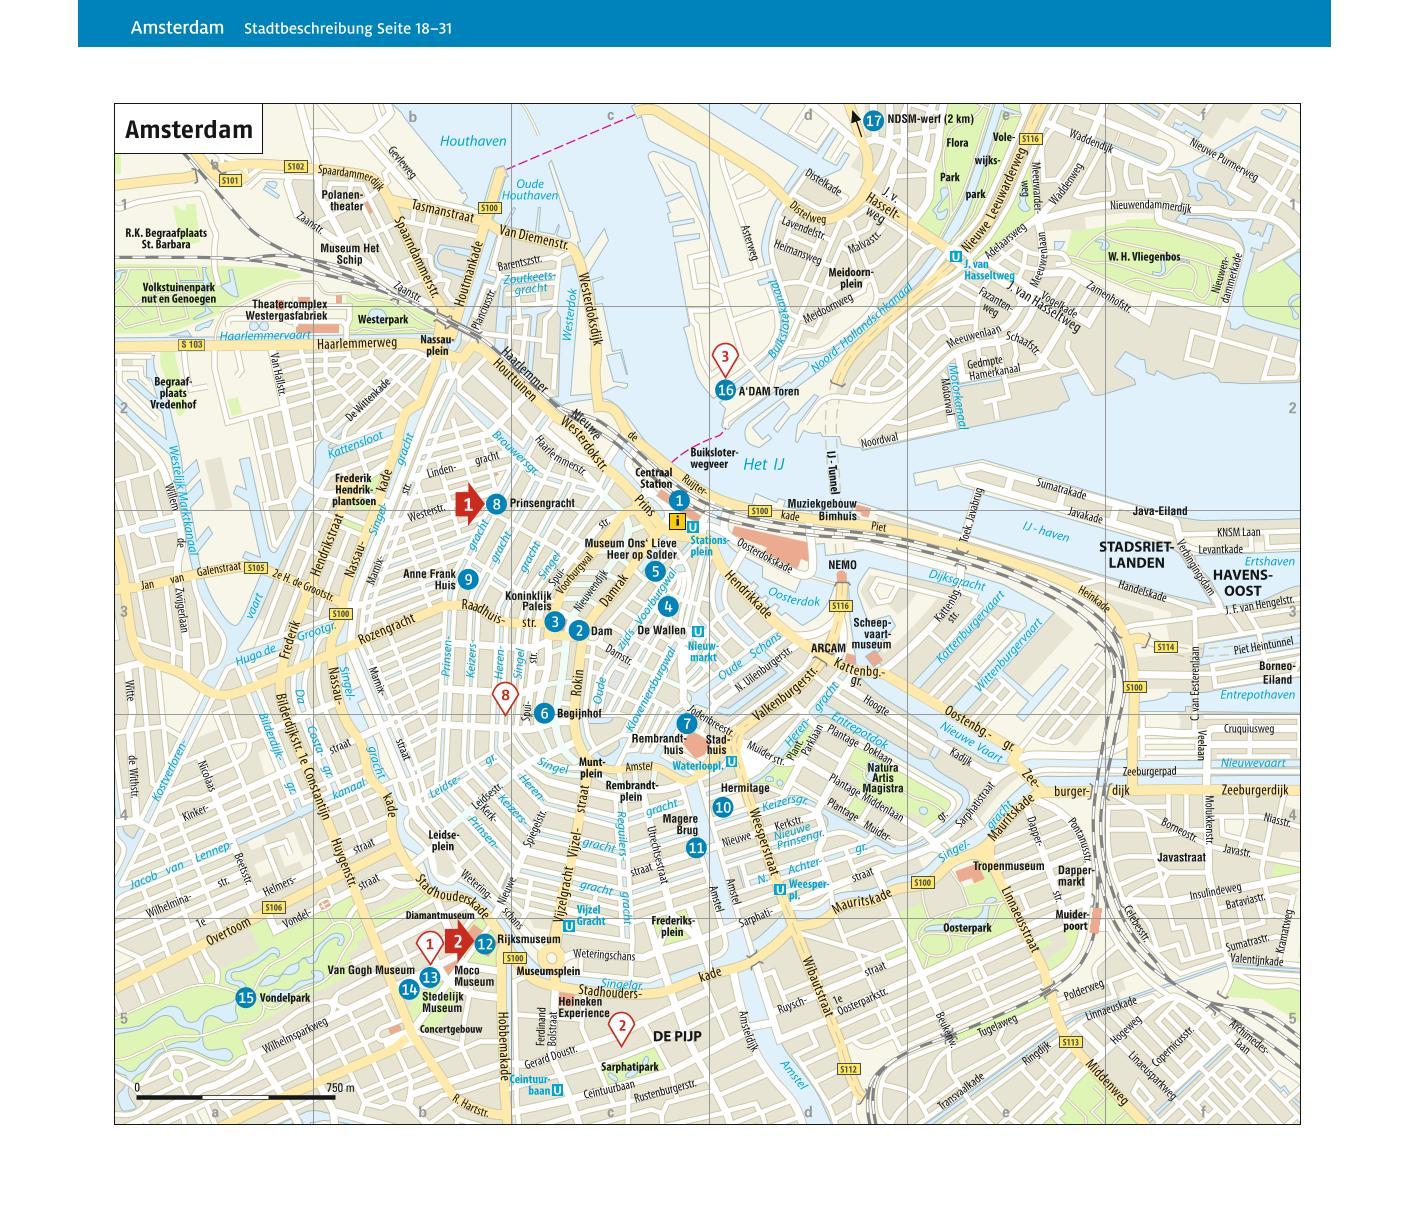Select red pin 2 in De Pijp
The height and width of the screenshot is (1210, 1417).
click(x=622, y=1027)
